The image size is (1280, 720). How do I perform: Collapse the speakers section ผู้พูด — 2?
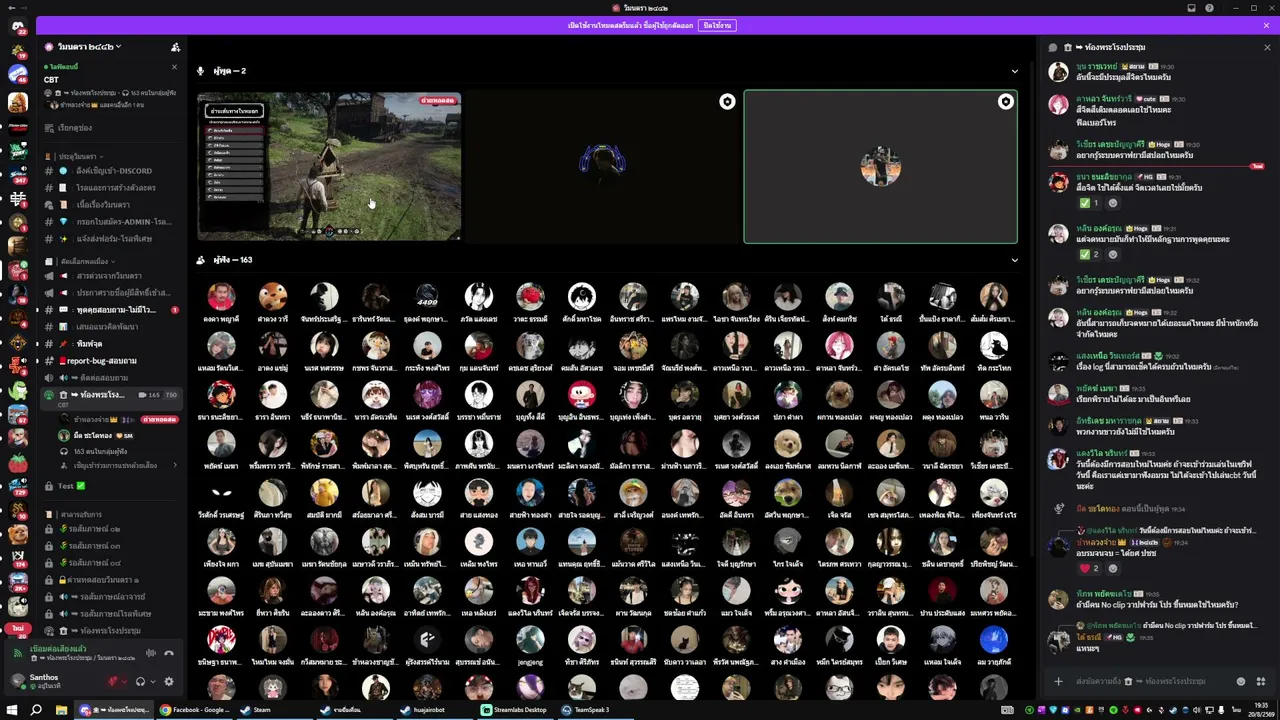click(x=1014, y=71)
